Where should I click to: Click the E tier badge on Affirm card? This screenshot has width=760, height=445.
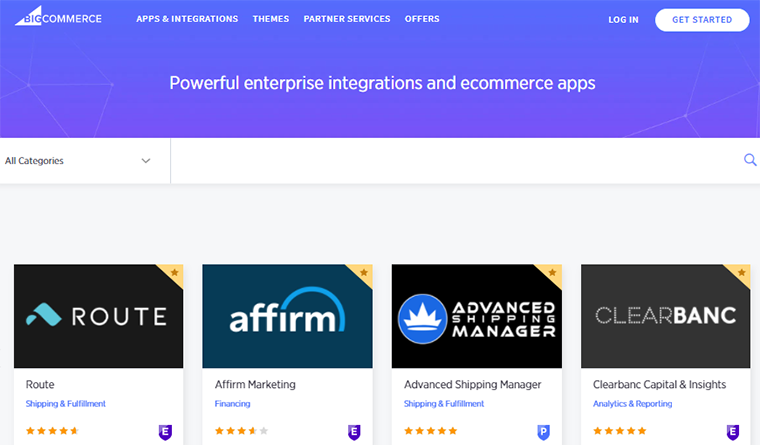(354, 431)
